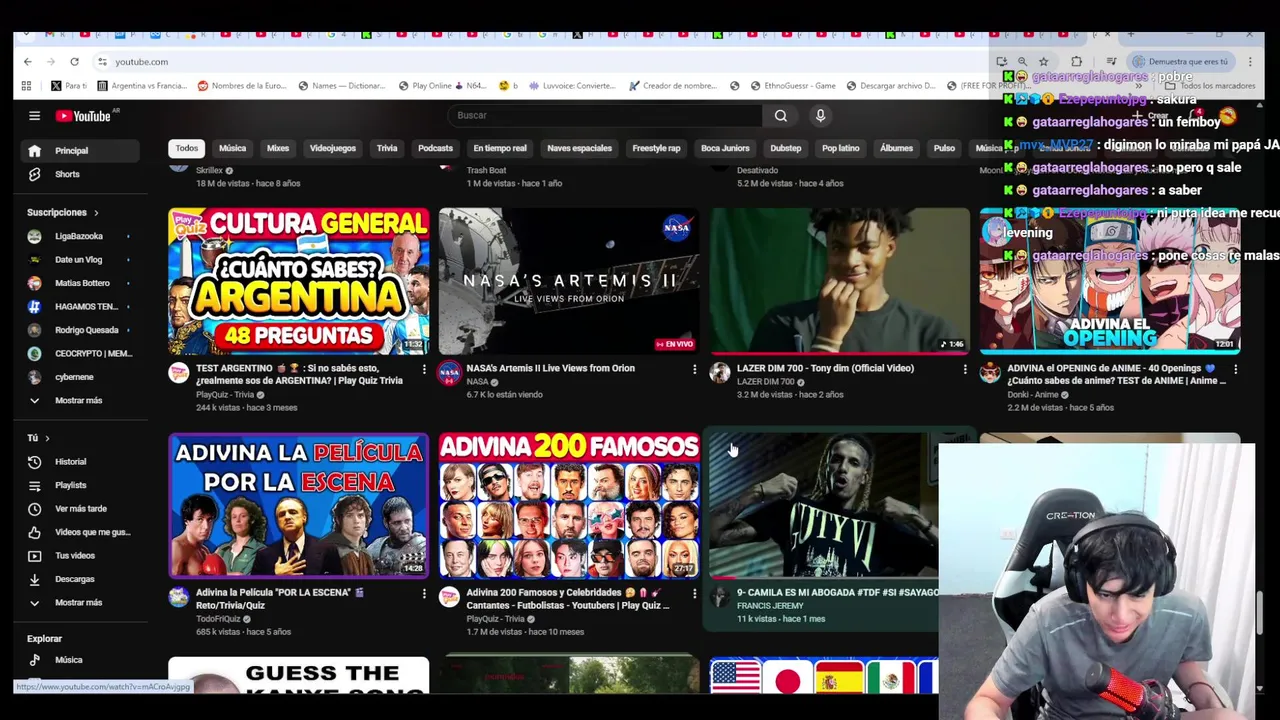Open options for Adivina 200 Famosos video

(x=694, y=594)
